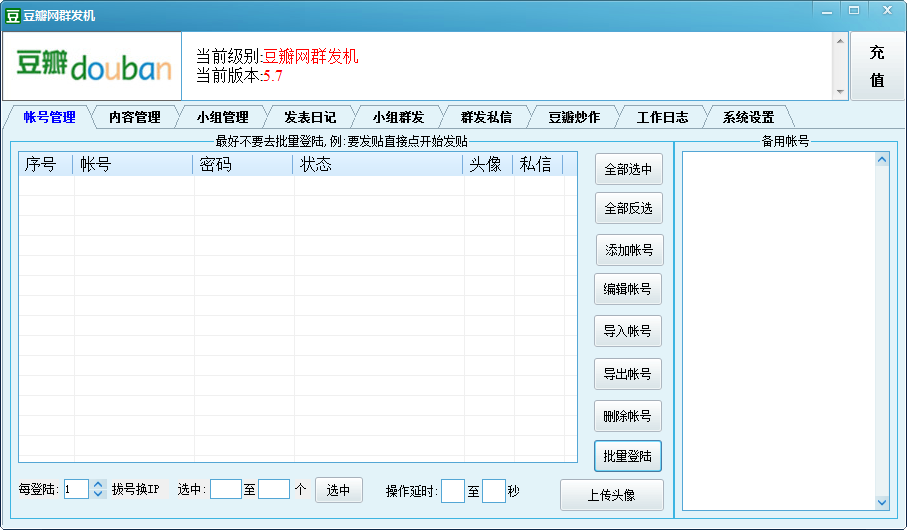The width and height of the screenshot is (907, 530).
Task: Click the 充值 recharge button
Action: (x=877, y=66)
